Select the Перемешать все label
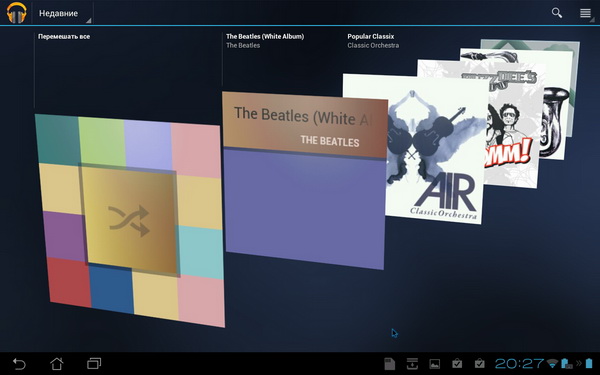600x375 pixels. coord(64,37)
